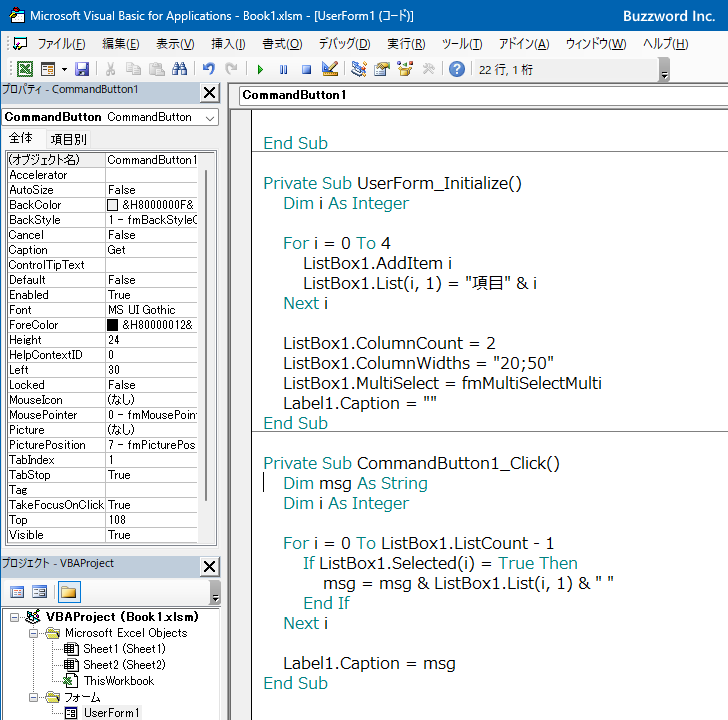
Task: Select the Enabled property row
Action: [x=103, y=295]
